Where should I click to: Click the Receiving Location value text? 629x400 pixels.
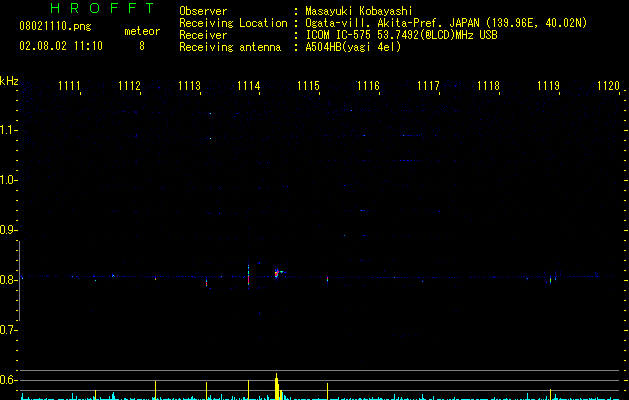[x=446, y=23]
